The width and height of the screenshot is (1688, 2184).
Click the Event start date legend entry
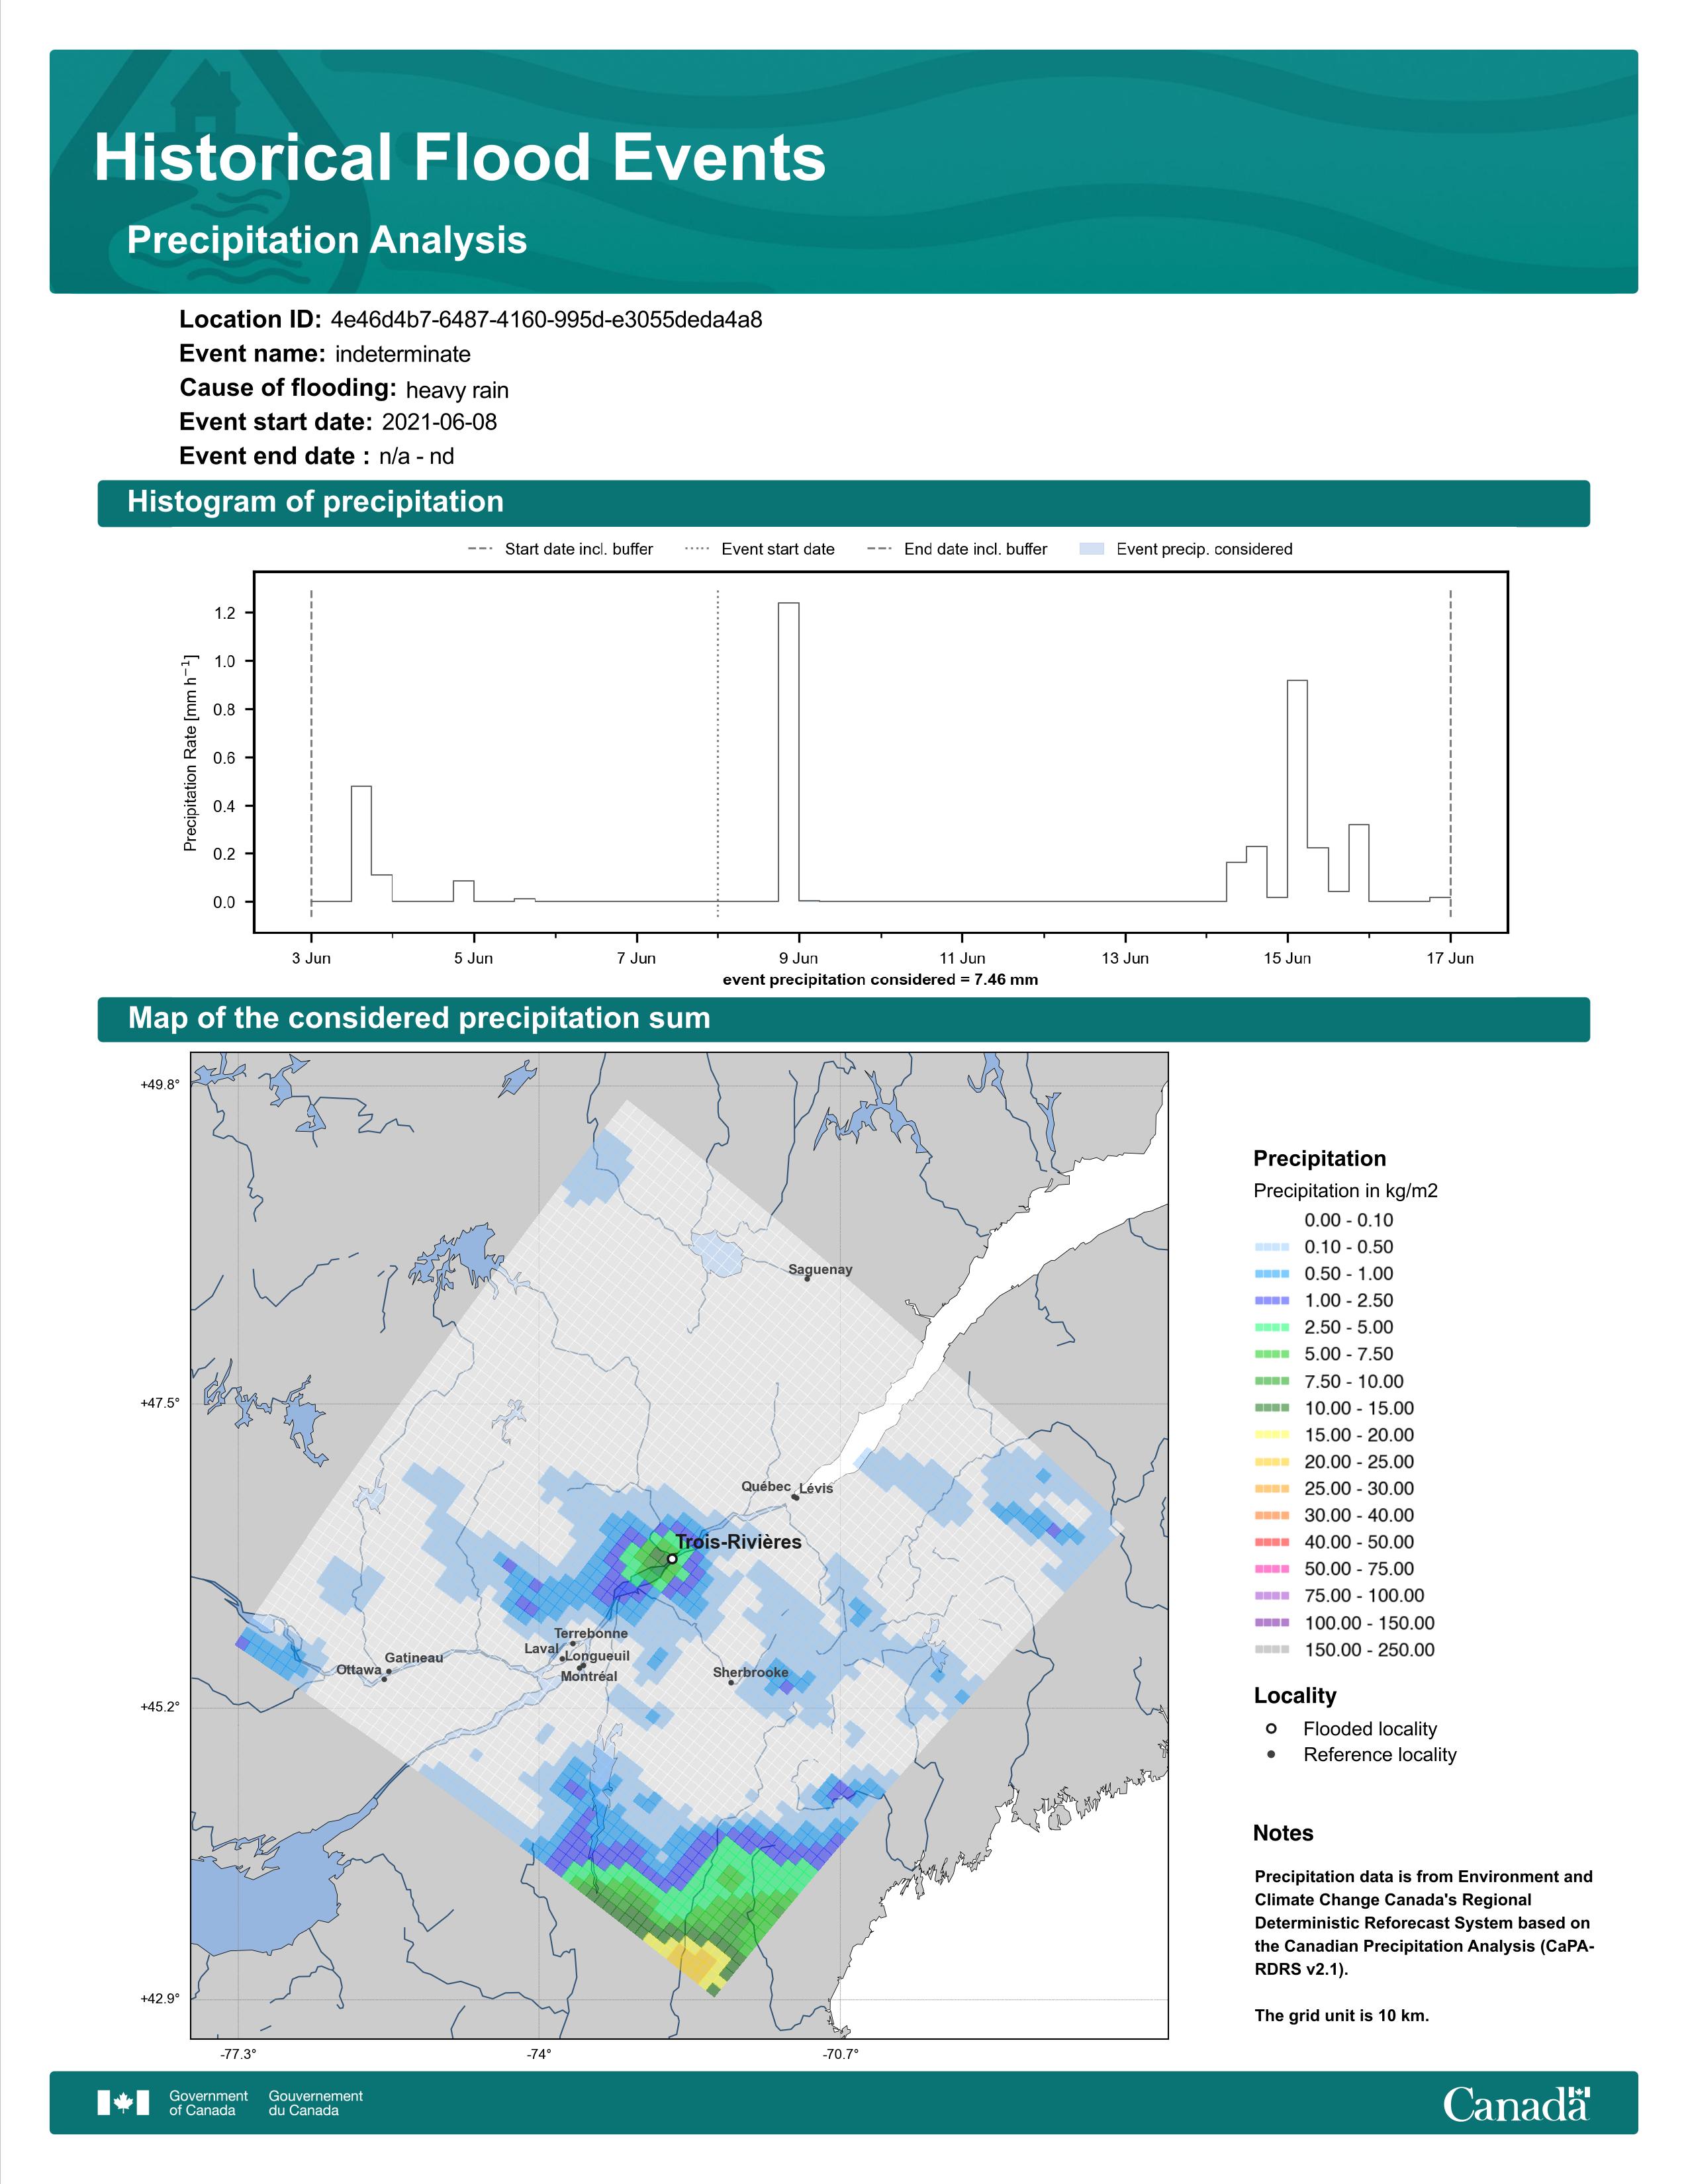pyautogui.click(x=760, y=549)
